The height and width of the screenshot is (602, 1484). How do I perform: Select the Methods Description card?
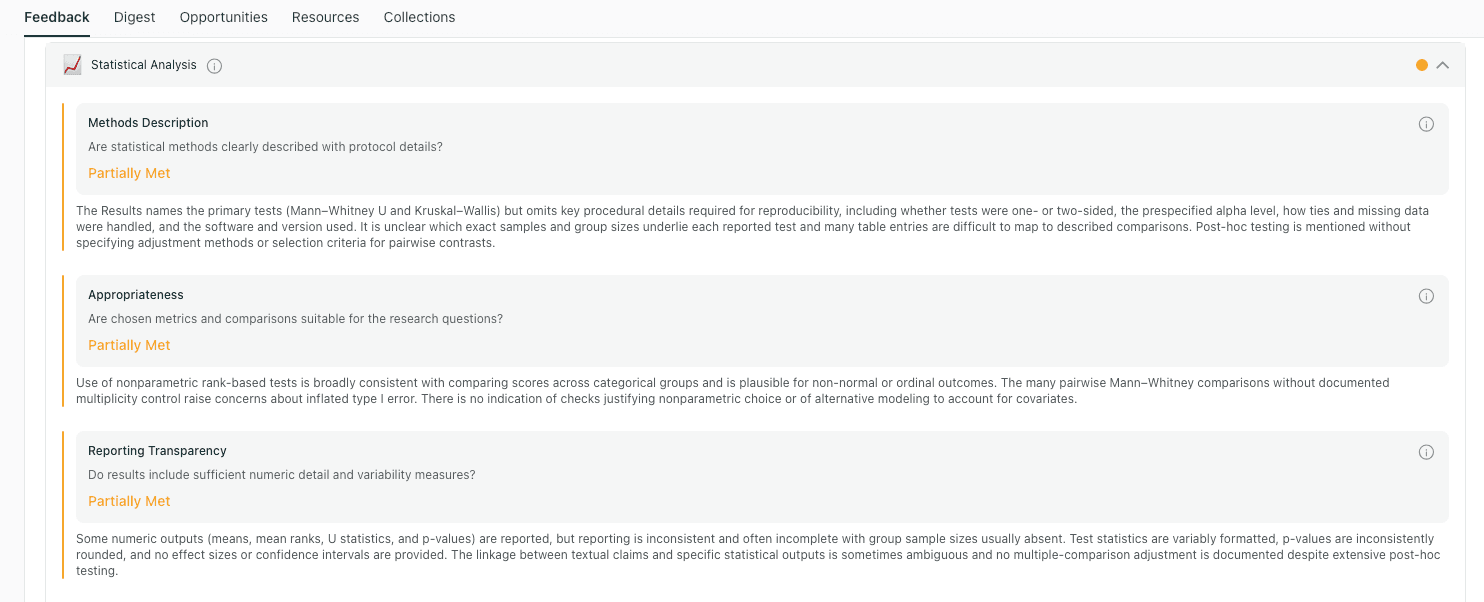[x=148, y=122]
